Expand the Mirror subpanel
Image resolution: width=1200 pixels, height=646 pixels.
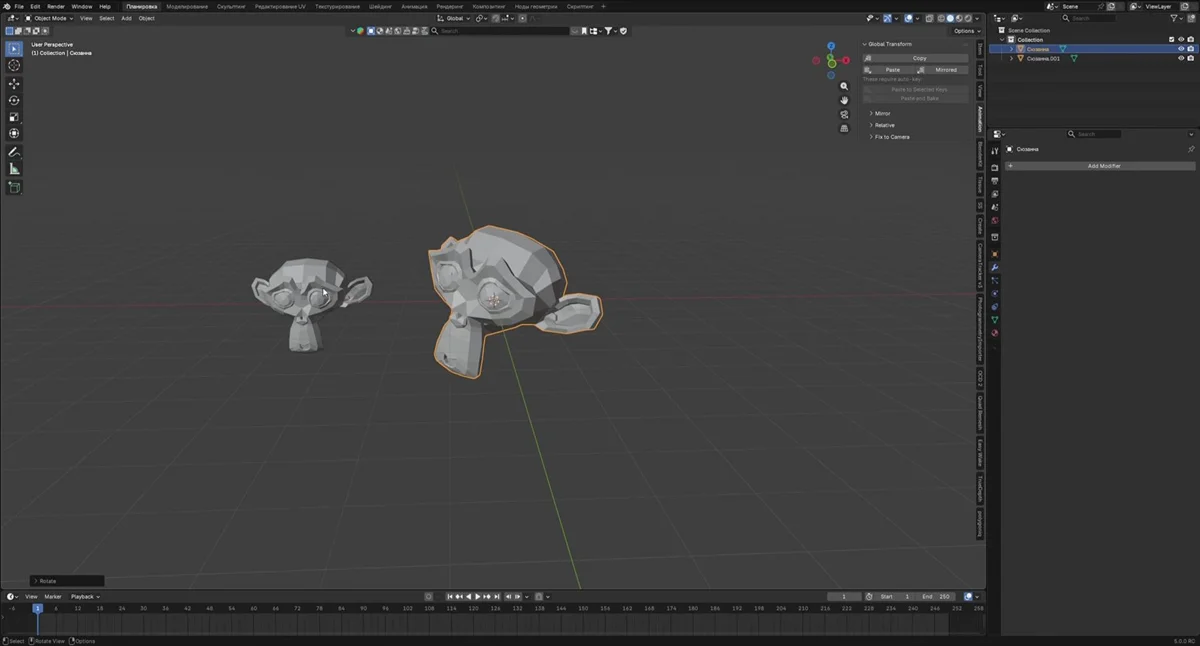(882, 113)
